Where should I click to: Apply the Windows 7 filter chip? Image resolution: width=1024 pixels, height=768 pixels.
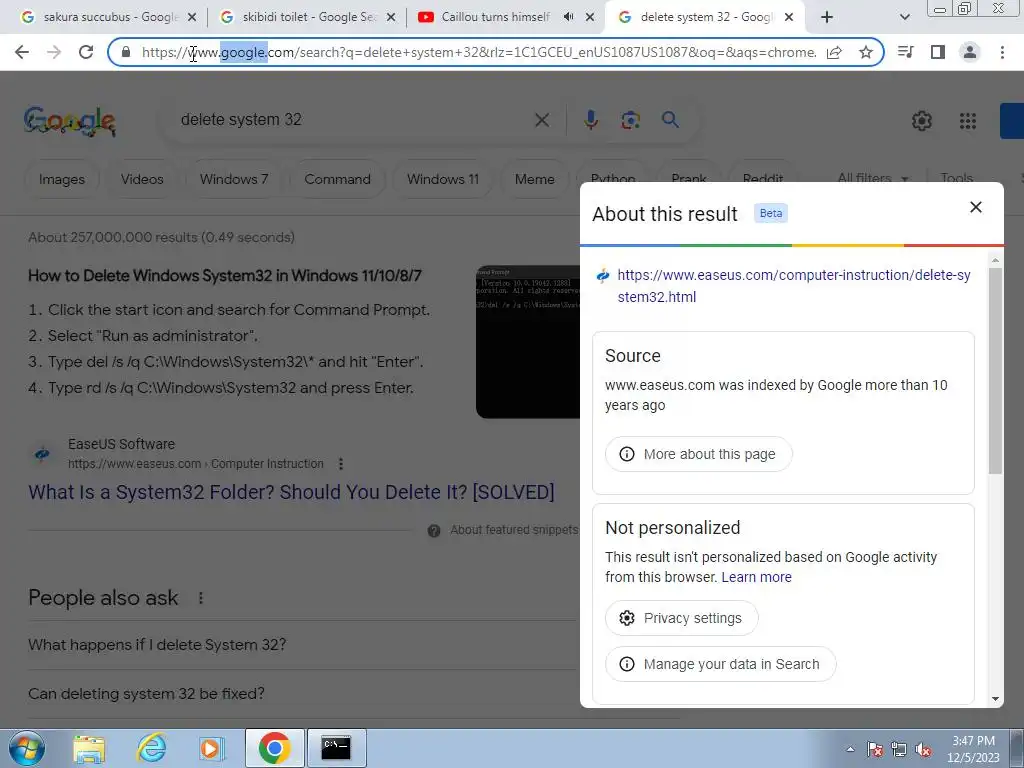coord(234,179)
